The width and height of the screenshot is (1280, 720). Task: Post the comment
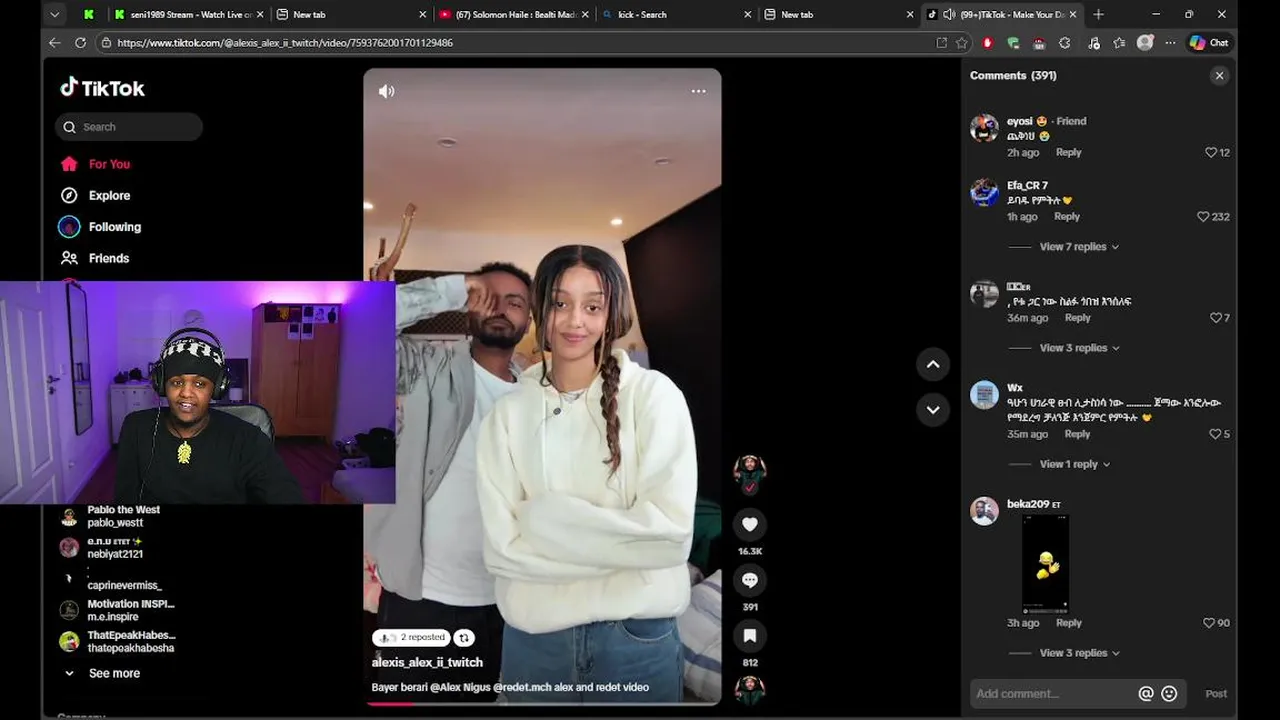pyautogui.click(x=1216, y=694)
